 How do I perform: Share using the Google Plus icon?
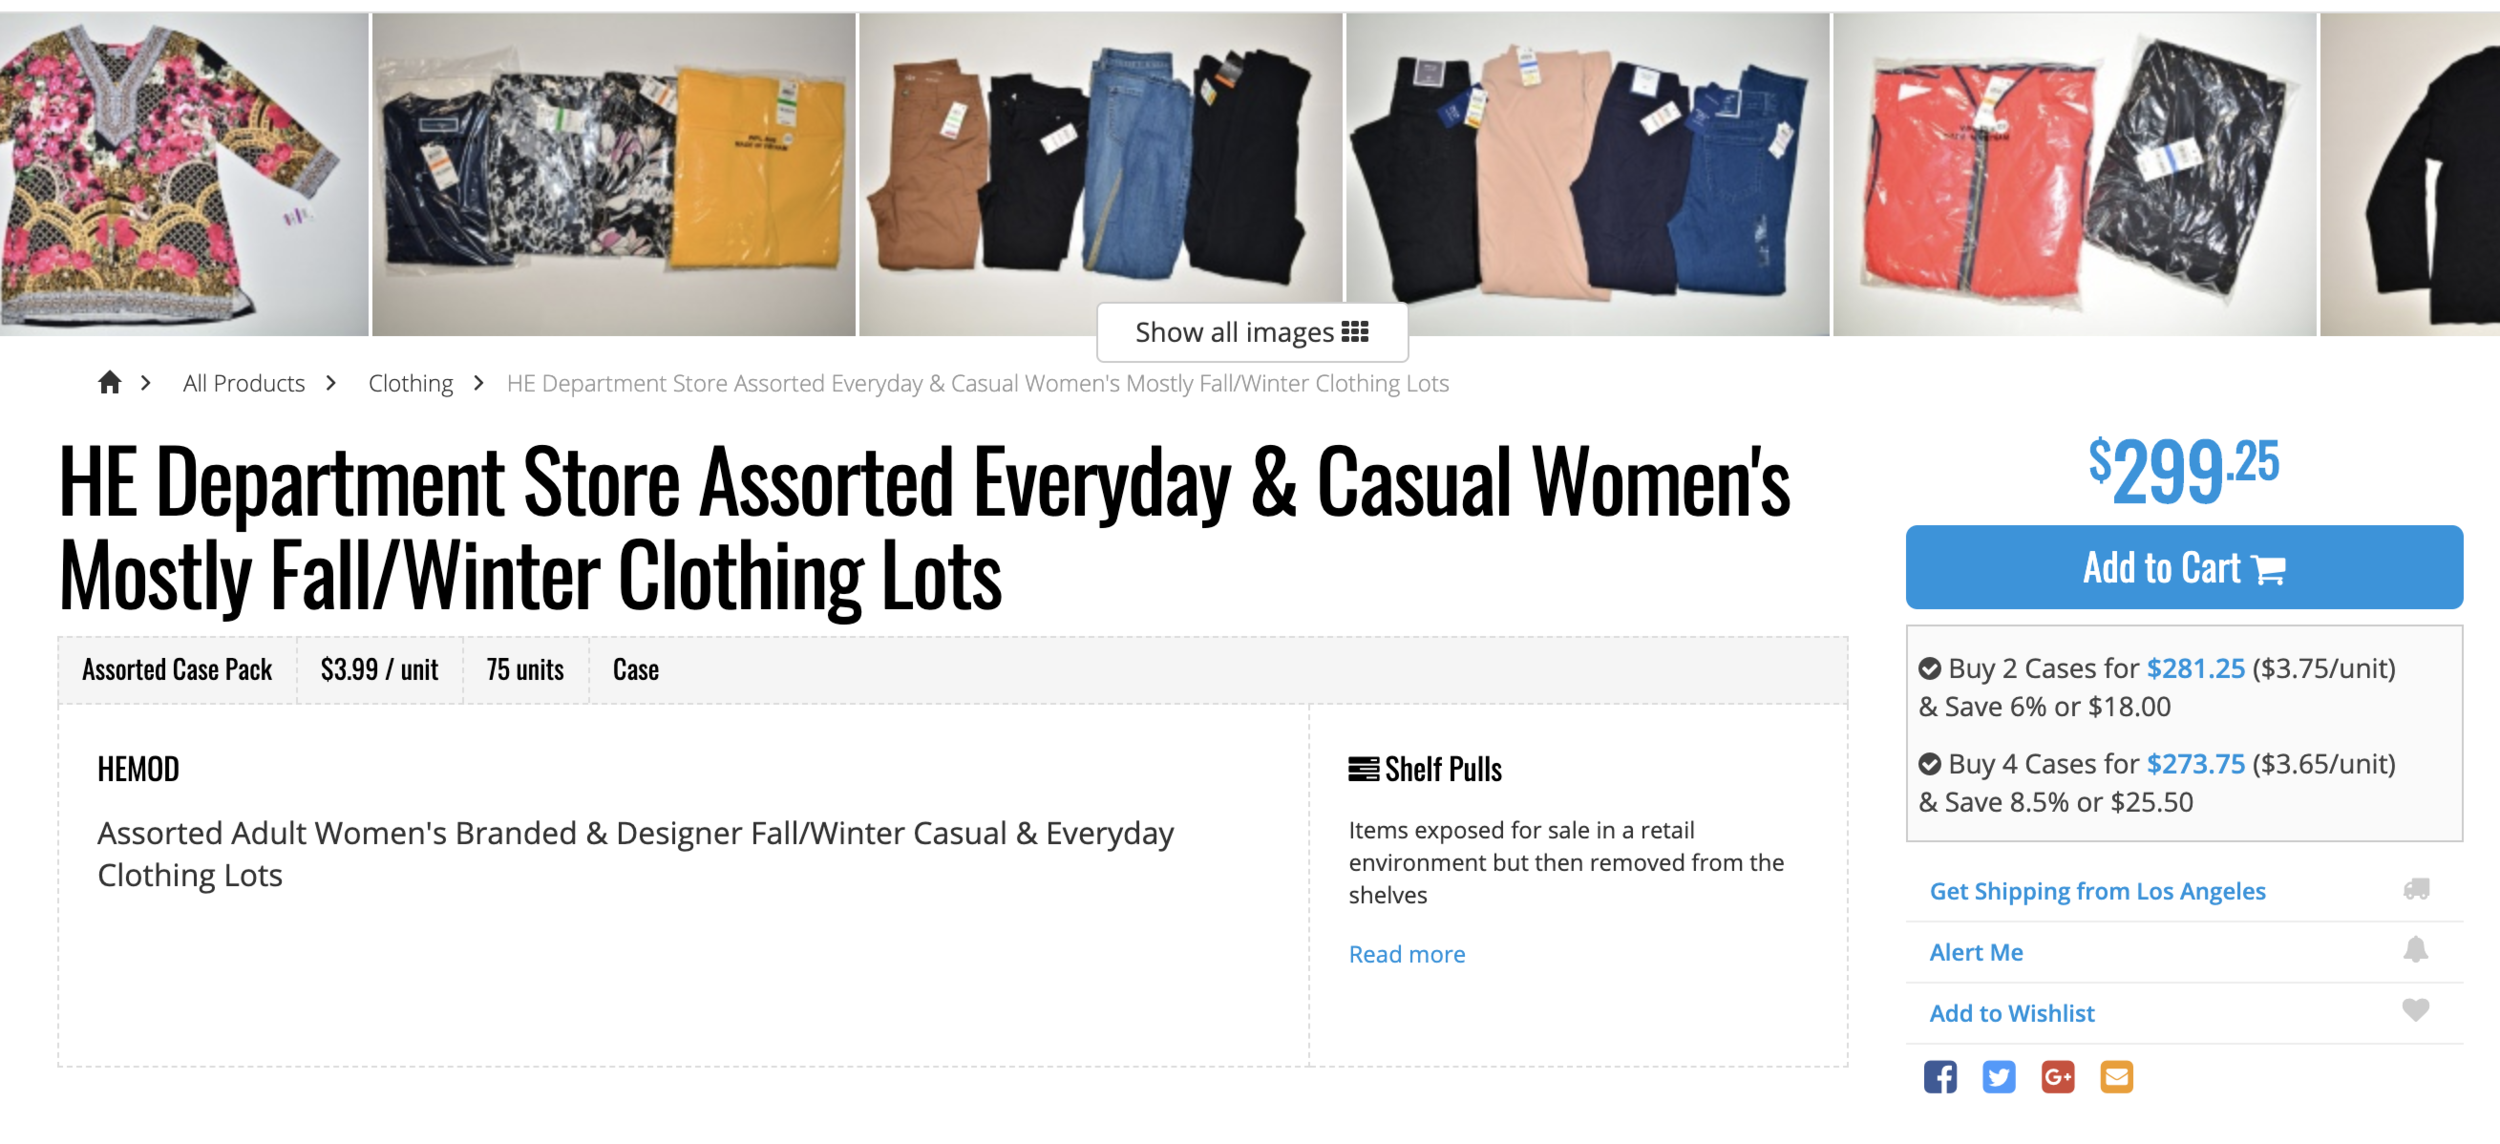2058,1077
